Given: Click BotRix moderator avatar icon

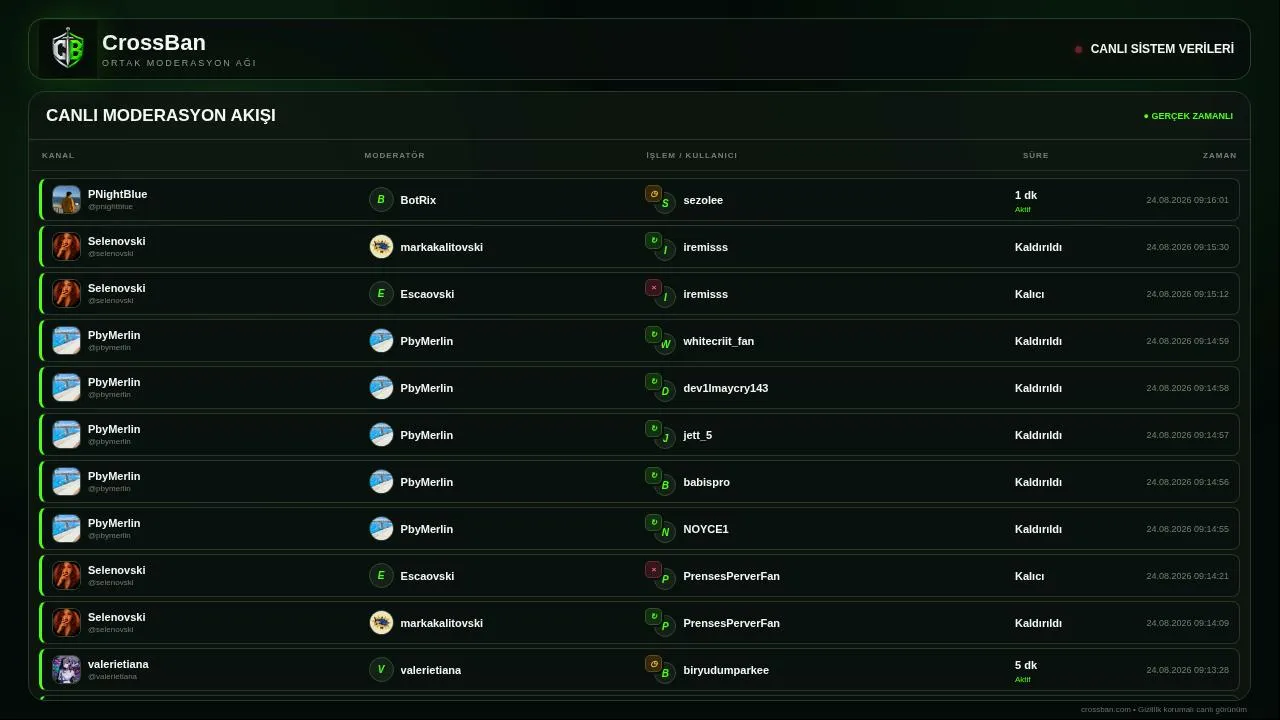Looking at the screenshot, I should pos(381,200).
